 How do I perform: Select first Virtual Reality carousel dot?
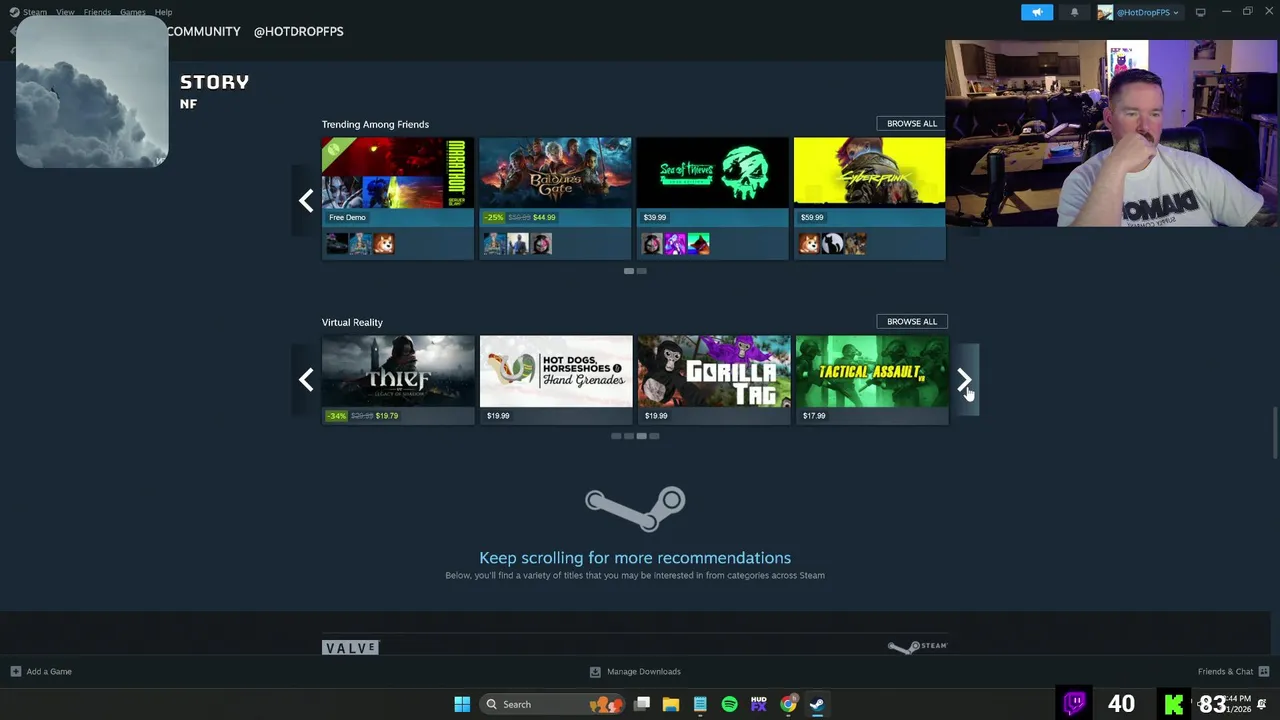[x=616, y=436]
